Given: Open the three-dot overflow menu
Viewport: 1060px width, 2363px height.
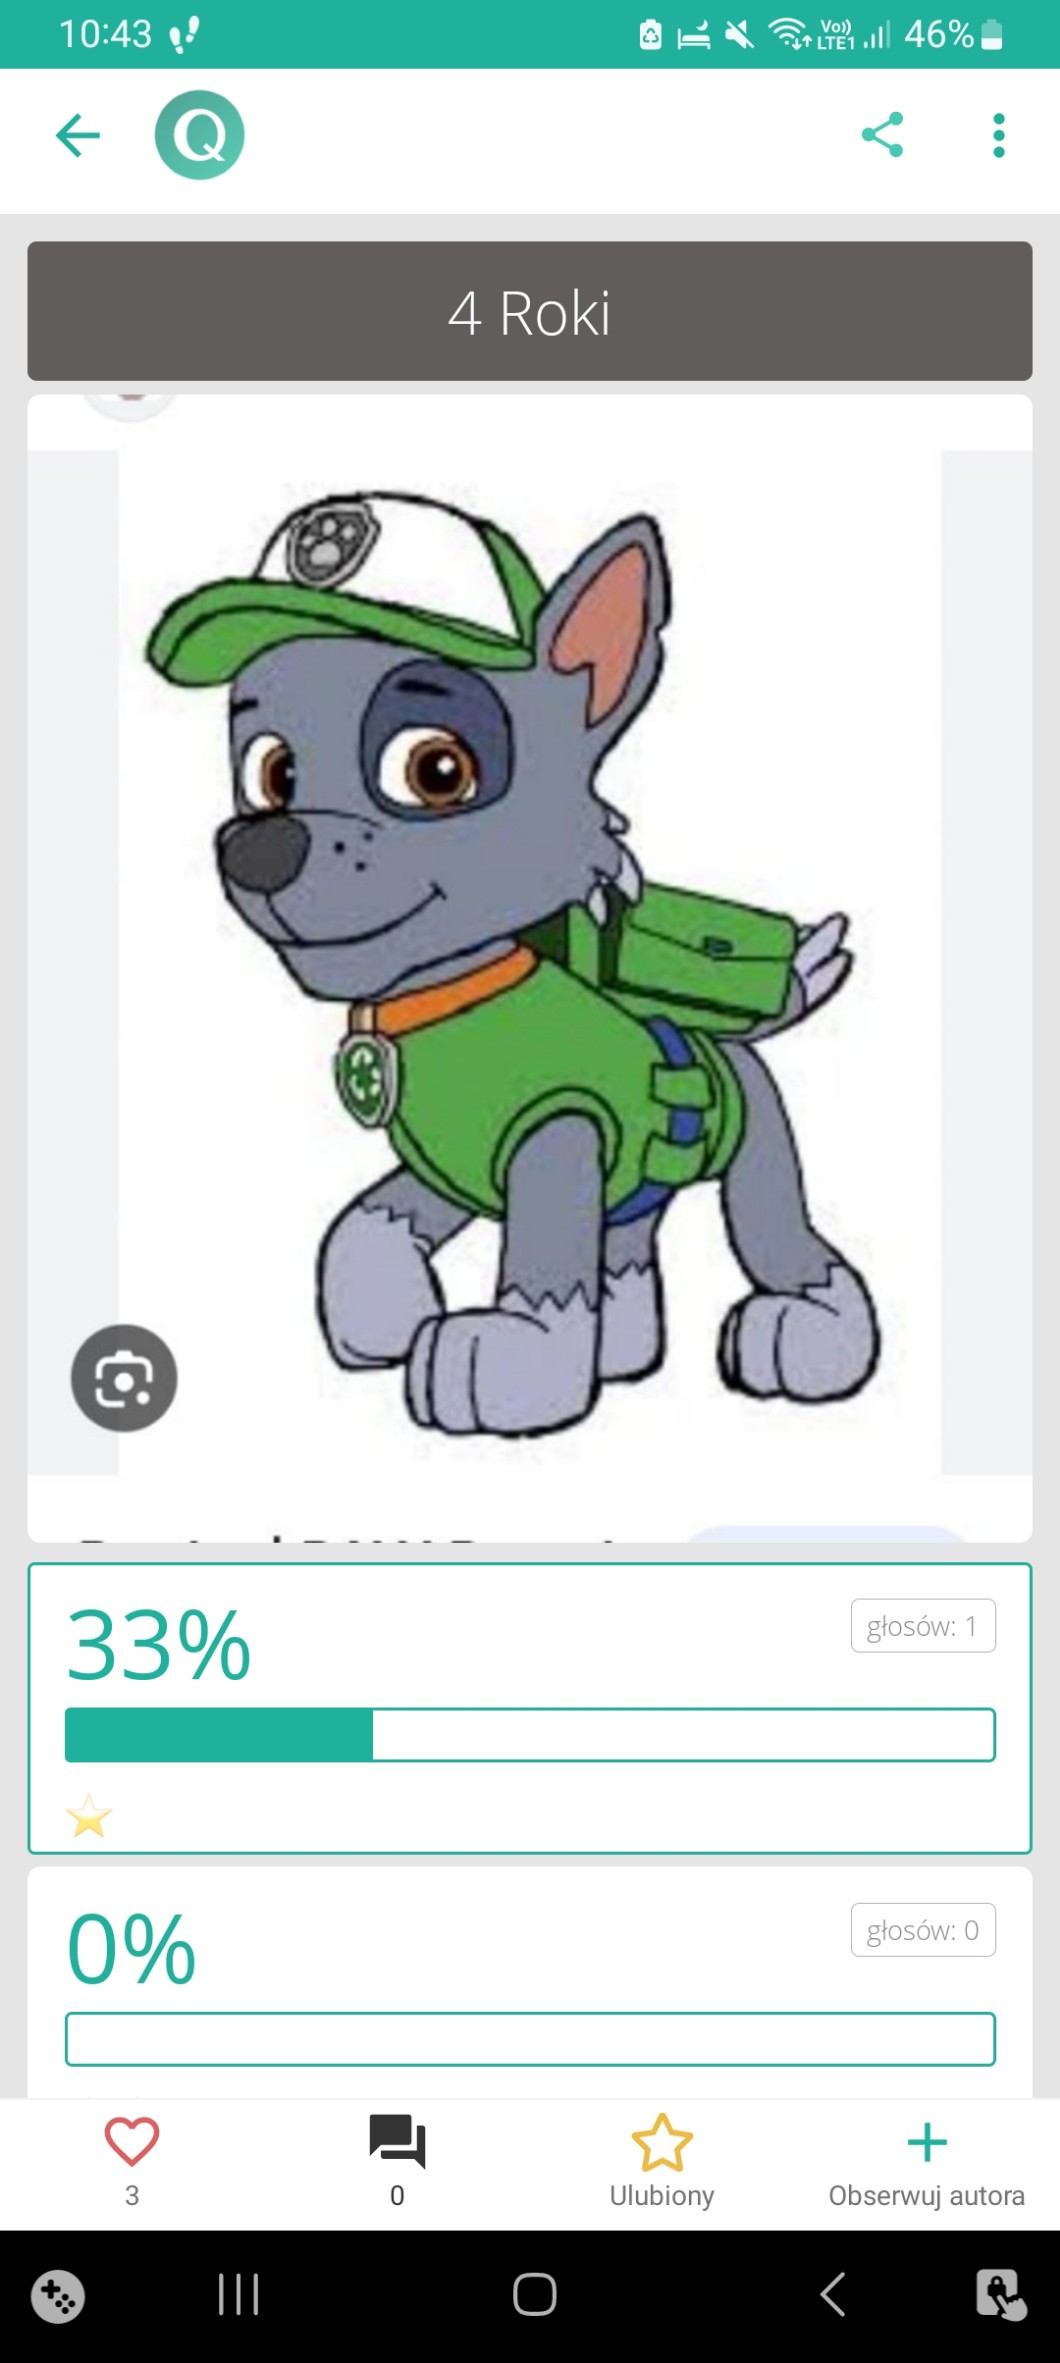Looking at the screenshot, I should coord(998,135).
